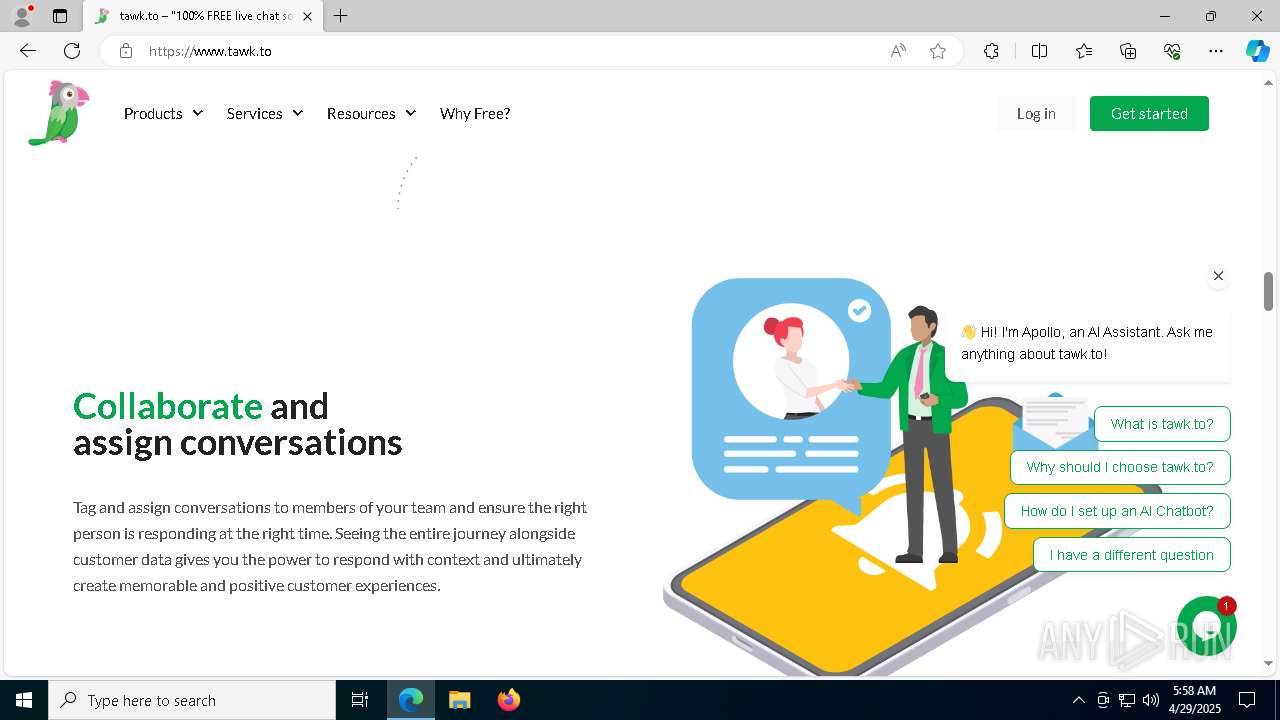
Task: Open the Windows Start menu
Action: (24, 700)
